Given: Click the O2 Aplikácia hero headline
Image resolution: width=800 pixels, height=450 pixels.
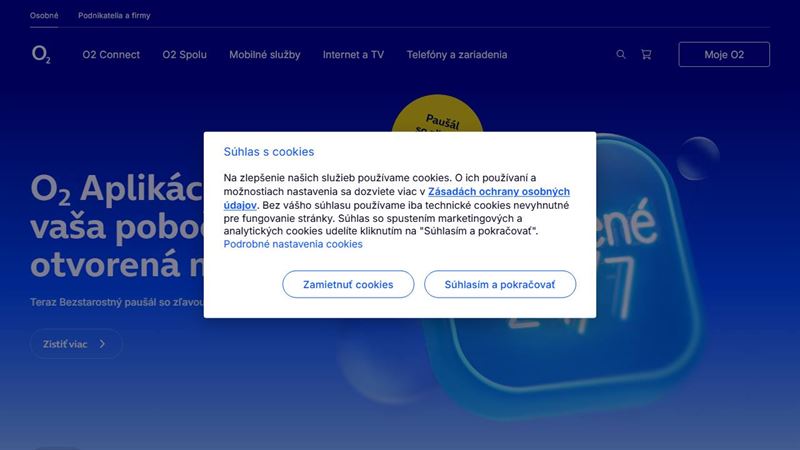Looking at the screenshot, I should (x=117, y=226).
